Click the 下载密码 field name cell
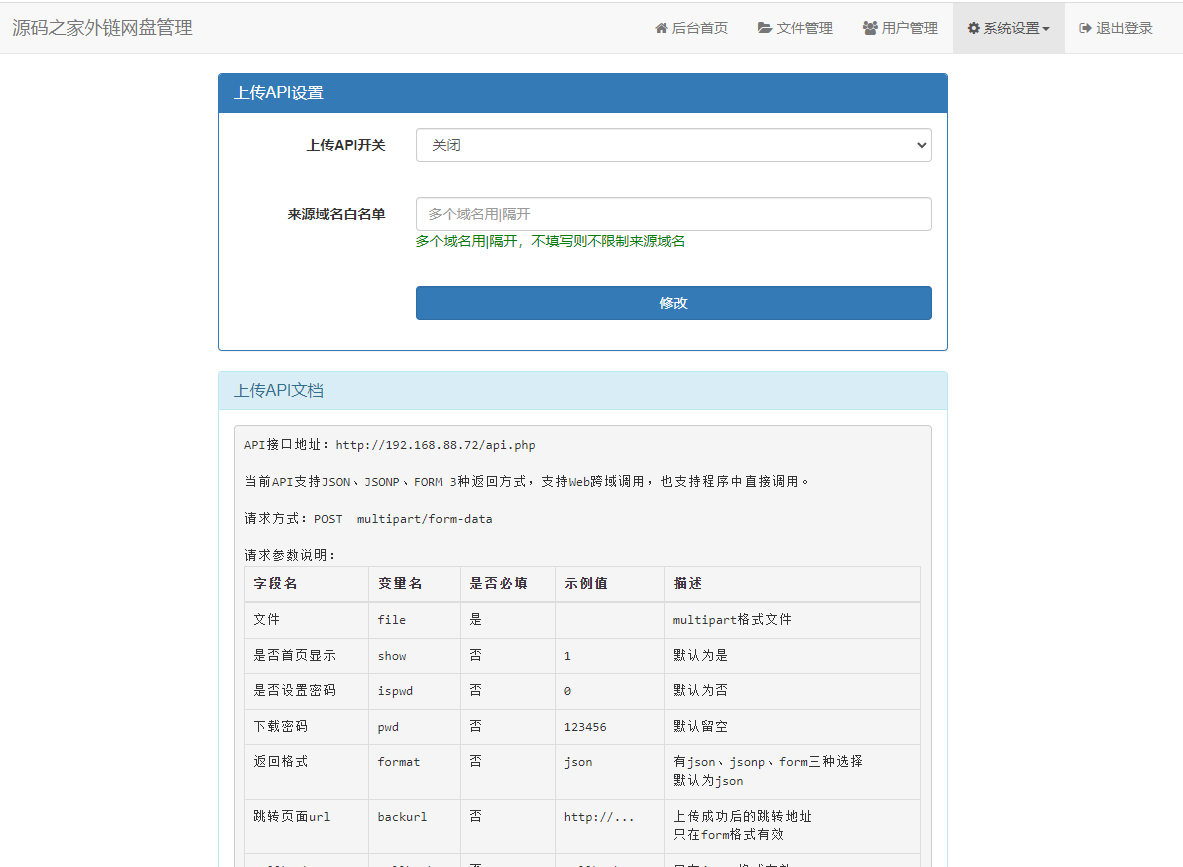The width and height of the screenshot is (1183, 867). pyautogui.click(x=306, y=727)
